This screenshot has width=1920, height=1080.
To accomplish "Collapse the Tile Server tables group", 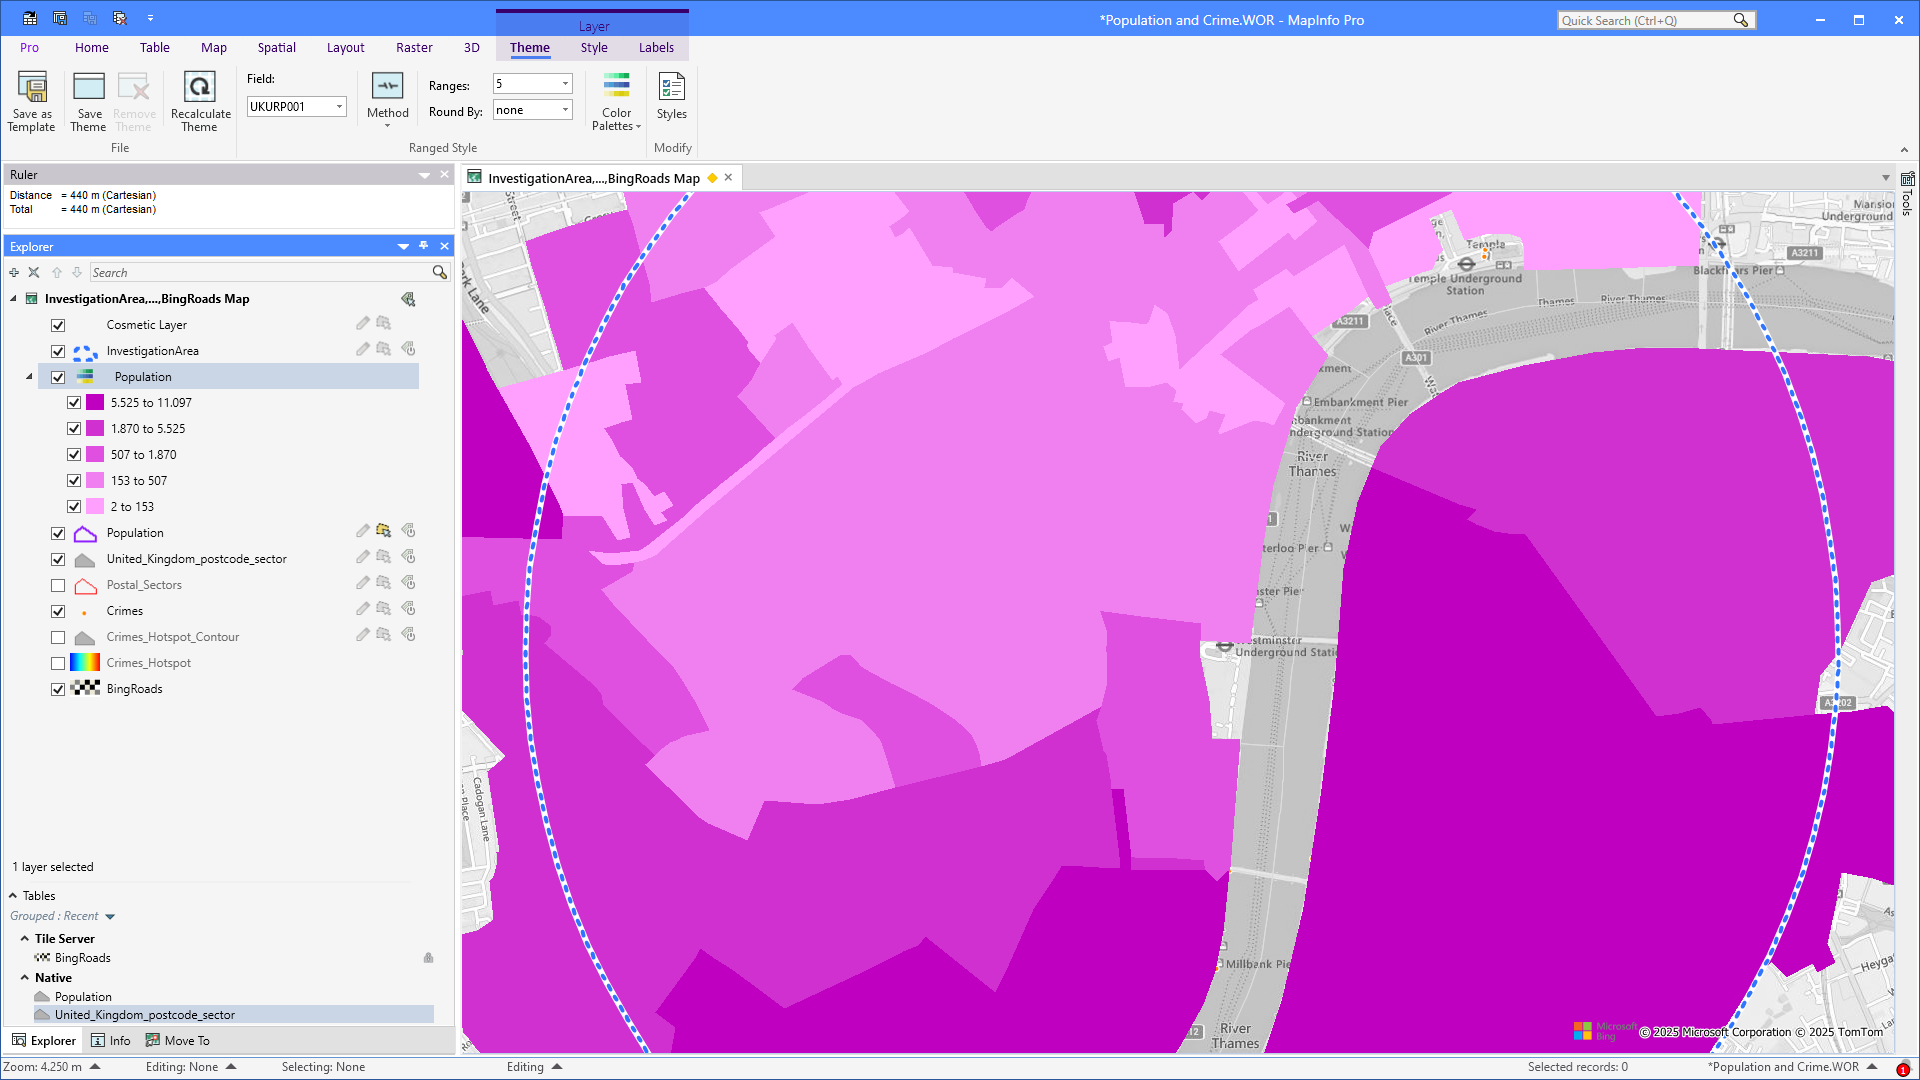I will (x=24, y=939).
